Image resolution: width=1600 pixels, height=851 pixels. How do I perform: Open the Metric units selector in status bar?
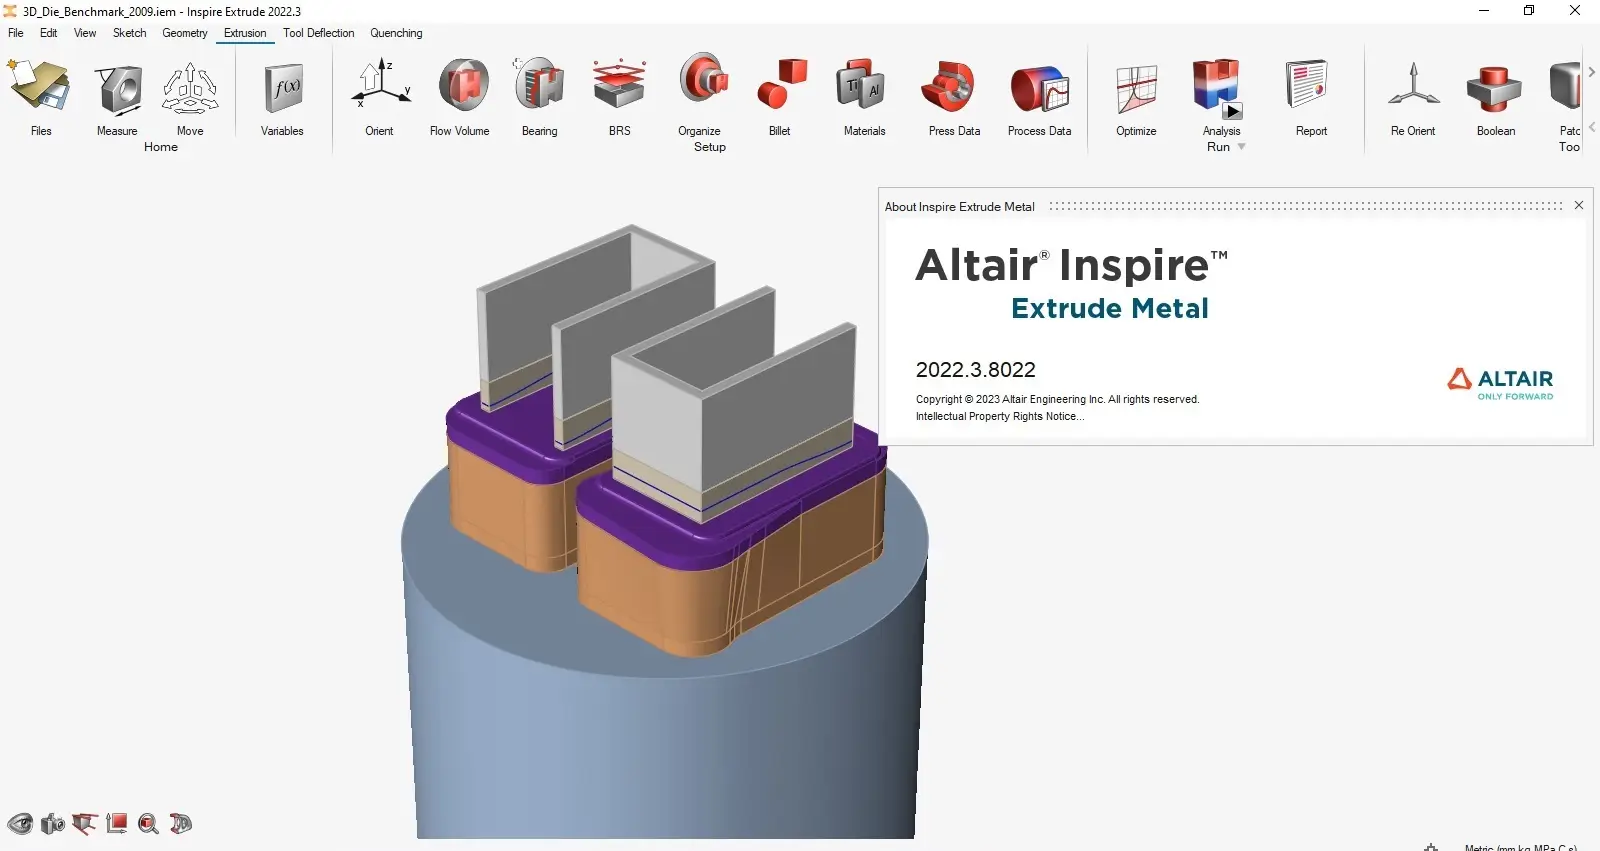pos(1521,846)
